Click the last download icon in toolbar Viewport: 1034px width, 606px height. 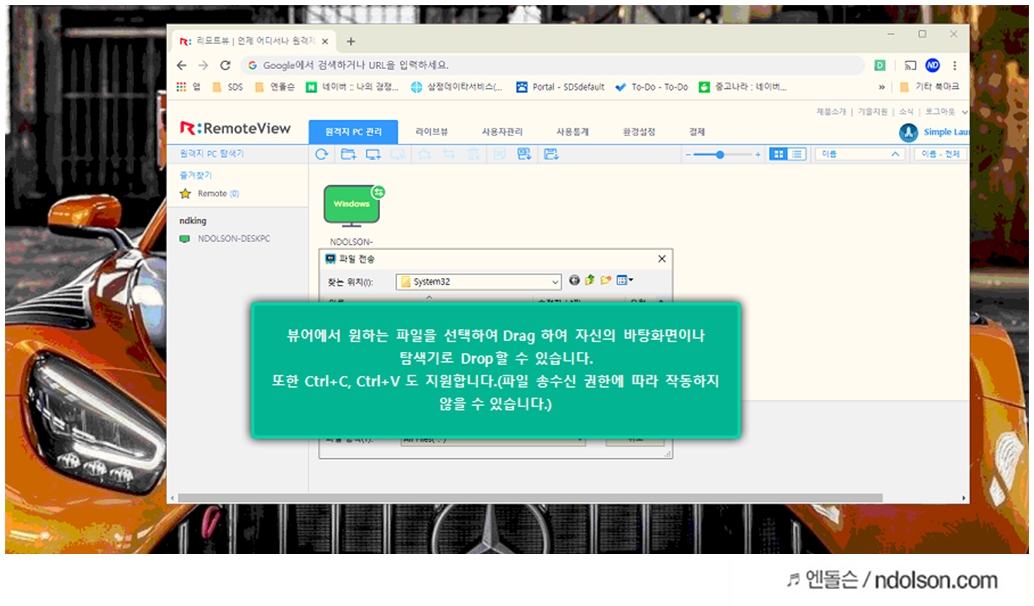[x=551, y=154]
